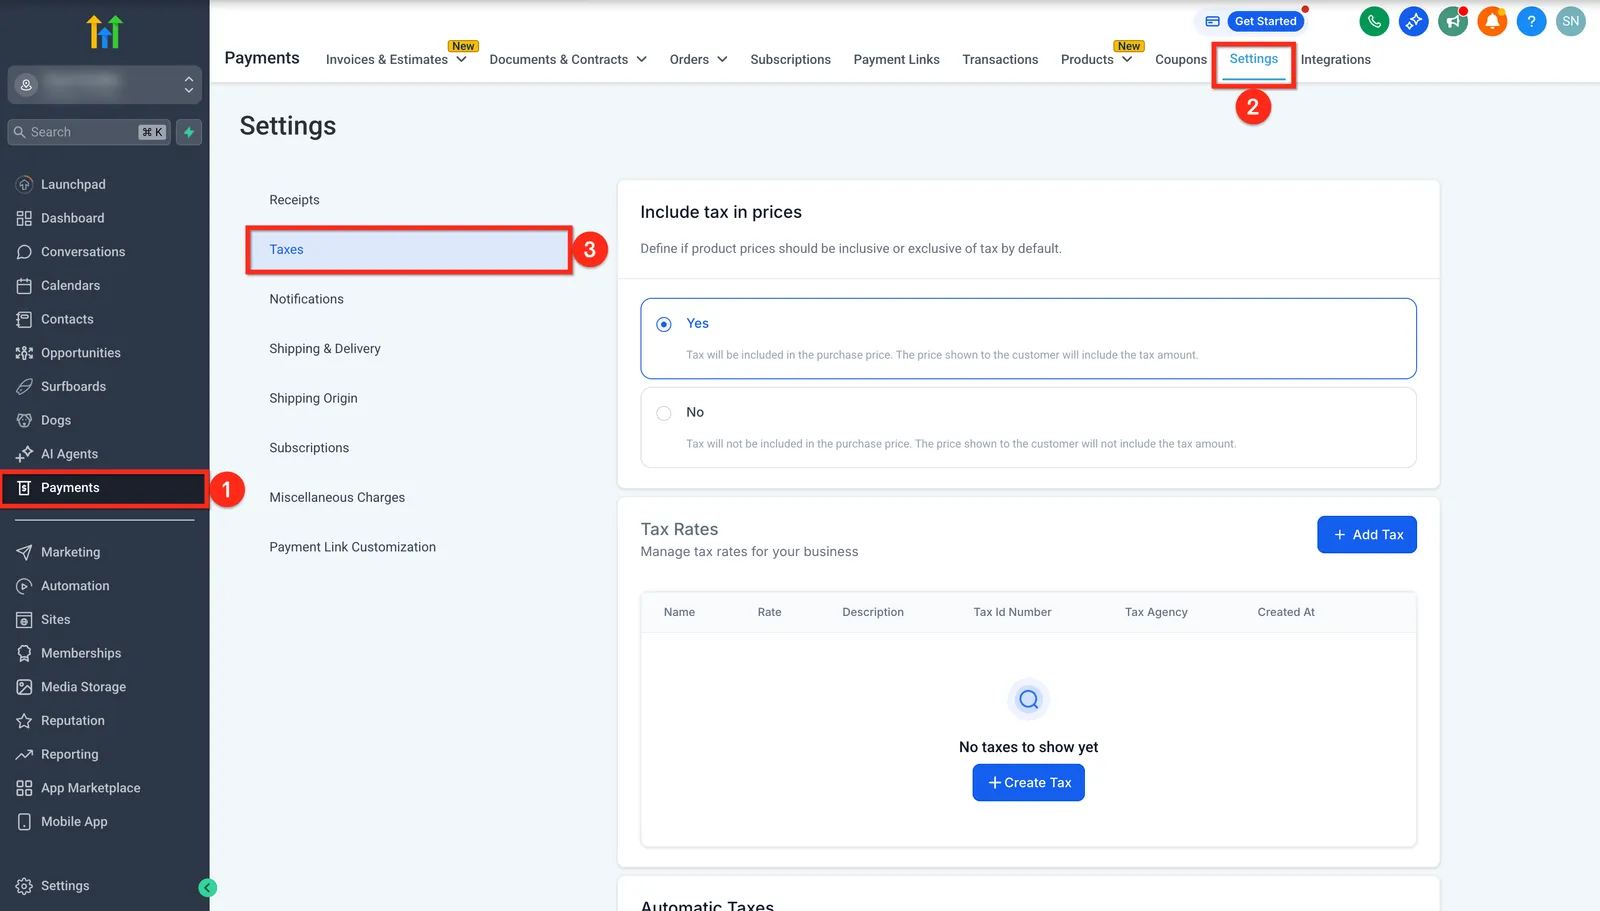Viewport: 1600px width, 911px height.
Task: Open Calendars in sidebar
Action: click(70, 285)
